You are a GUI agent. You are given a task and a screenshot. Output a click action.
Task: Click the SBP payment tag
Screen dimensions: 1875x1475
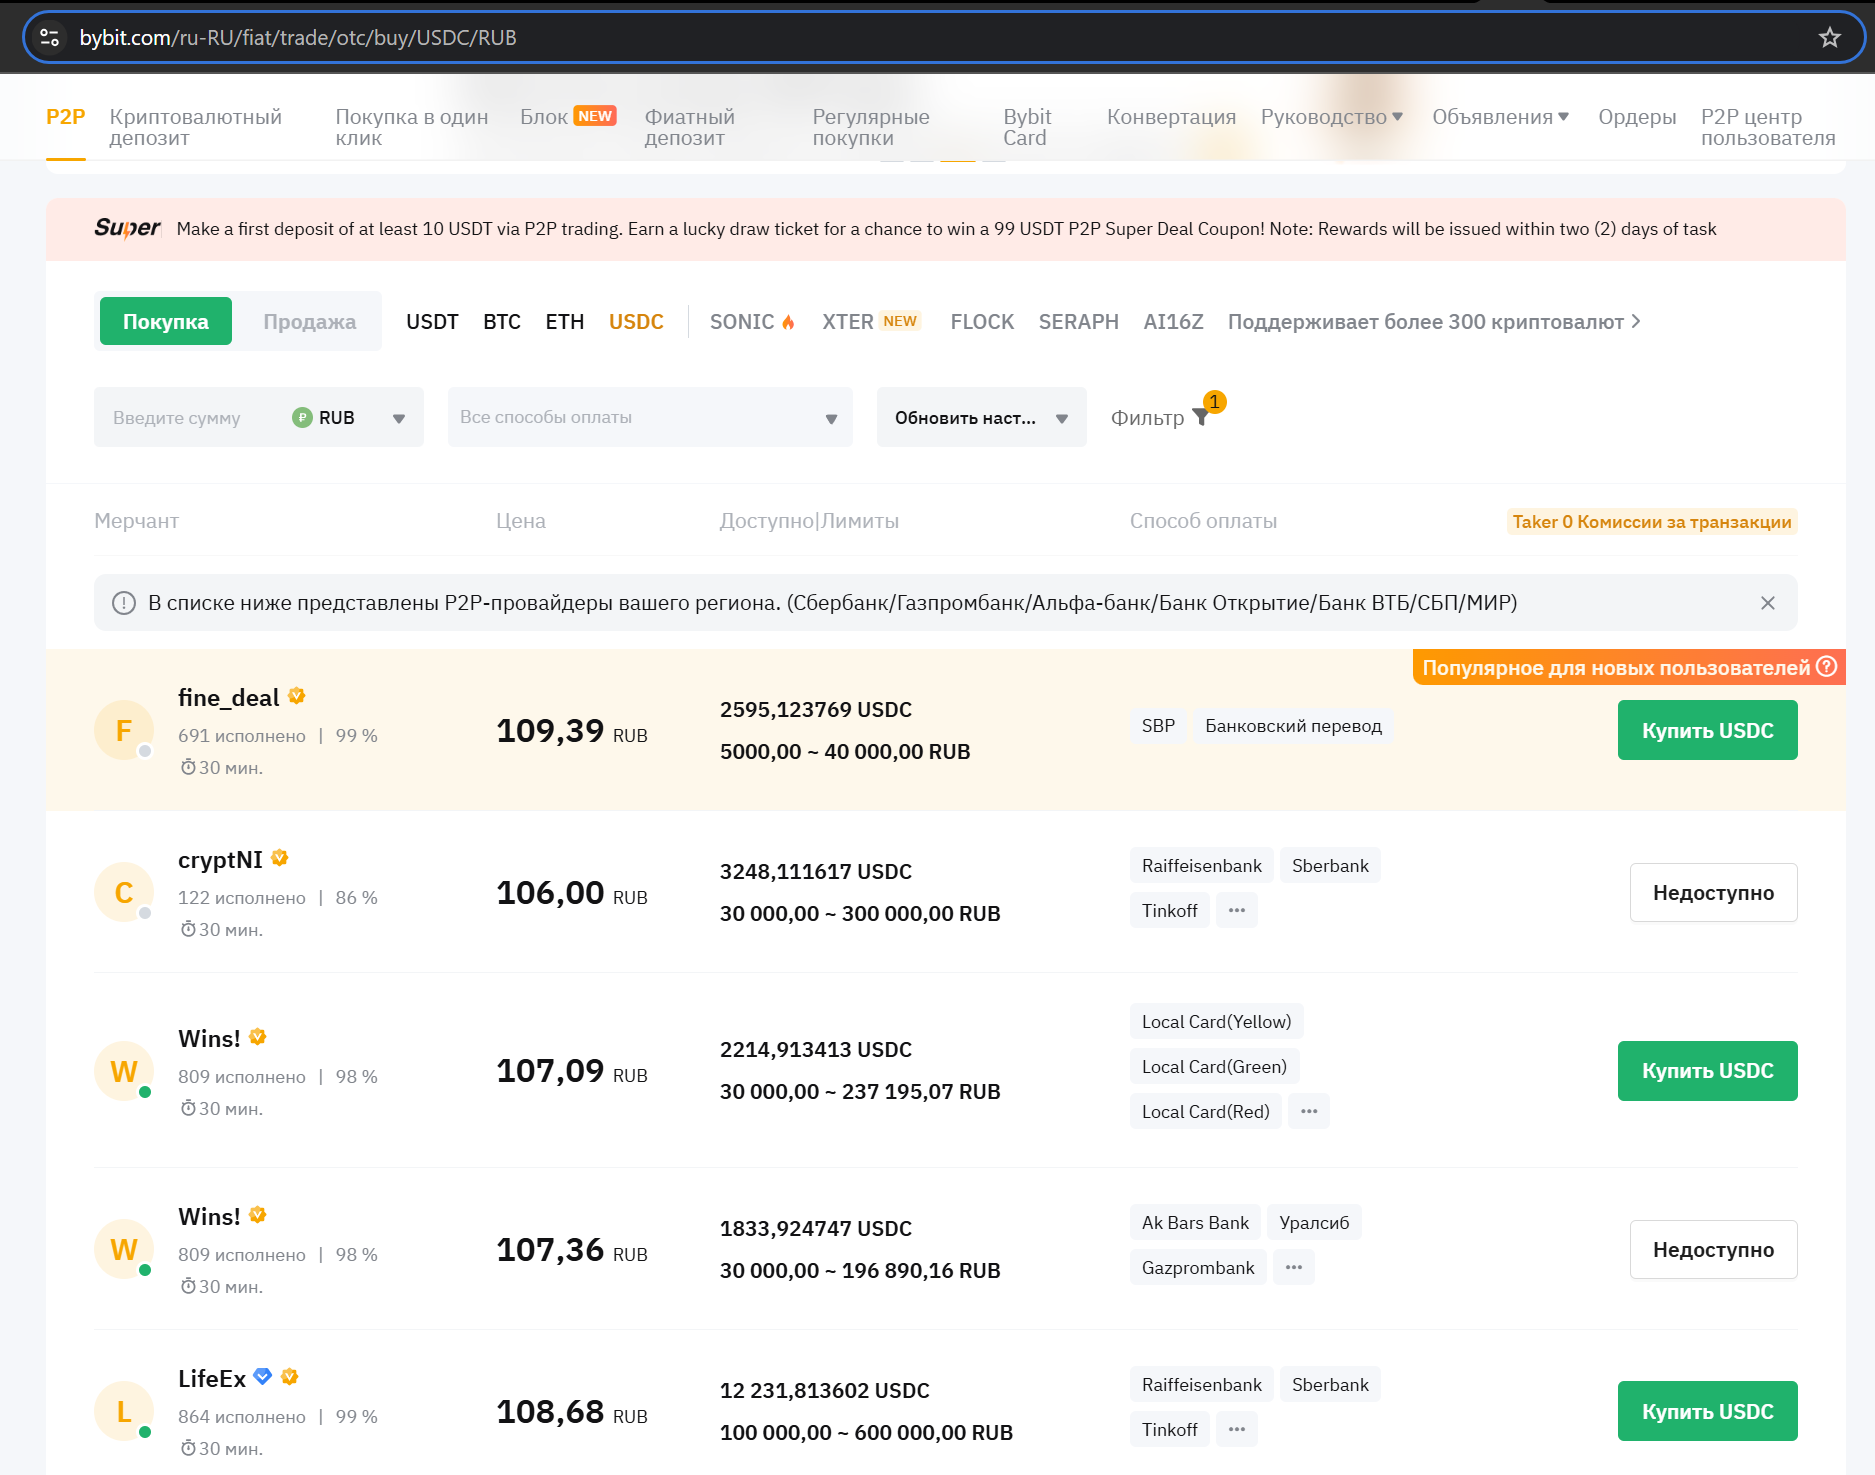1158,725
